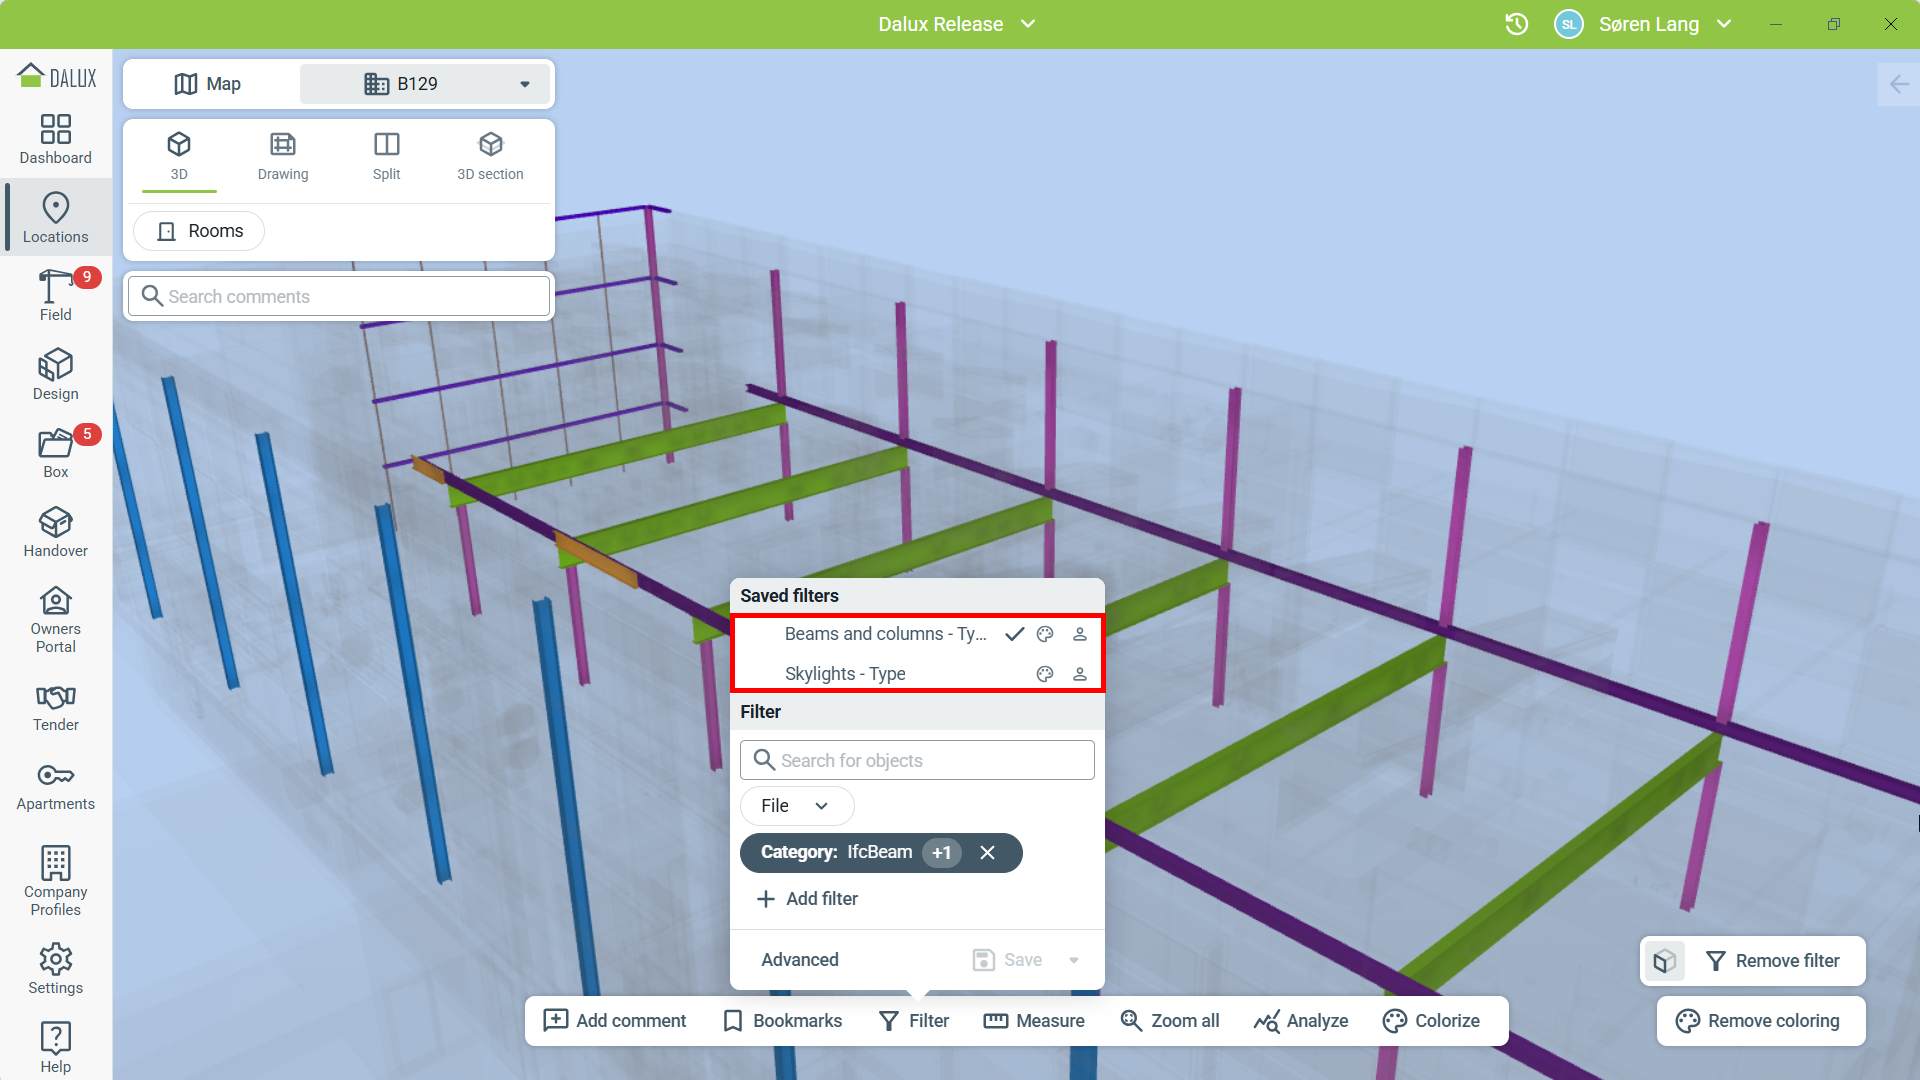Click the SL user avatar
The width and height of the screenshot is (1920, 1080).
tap(1569, 24)
